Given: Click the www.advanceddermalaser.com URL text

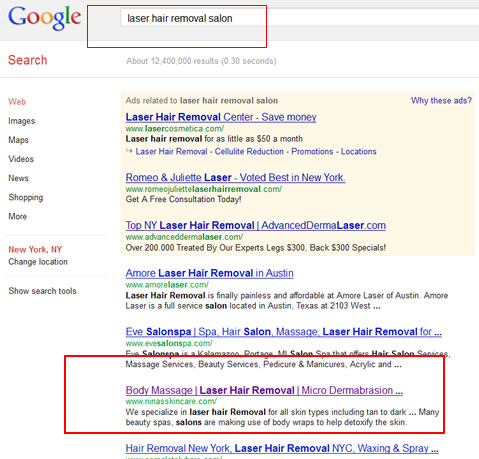Looking at the screenshot, I should [x=184, y=237].
